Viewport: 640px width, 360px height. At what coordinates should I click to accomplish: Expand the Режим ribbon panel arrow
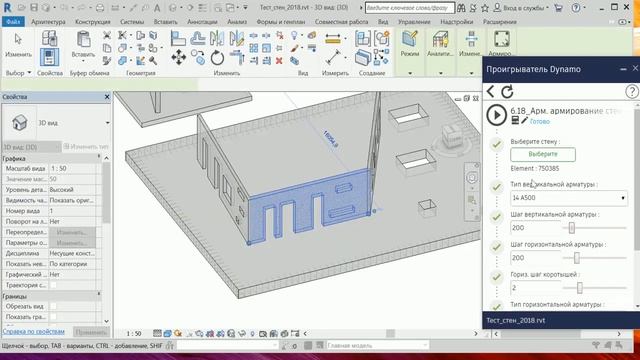tap(410, 73)
